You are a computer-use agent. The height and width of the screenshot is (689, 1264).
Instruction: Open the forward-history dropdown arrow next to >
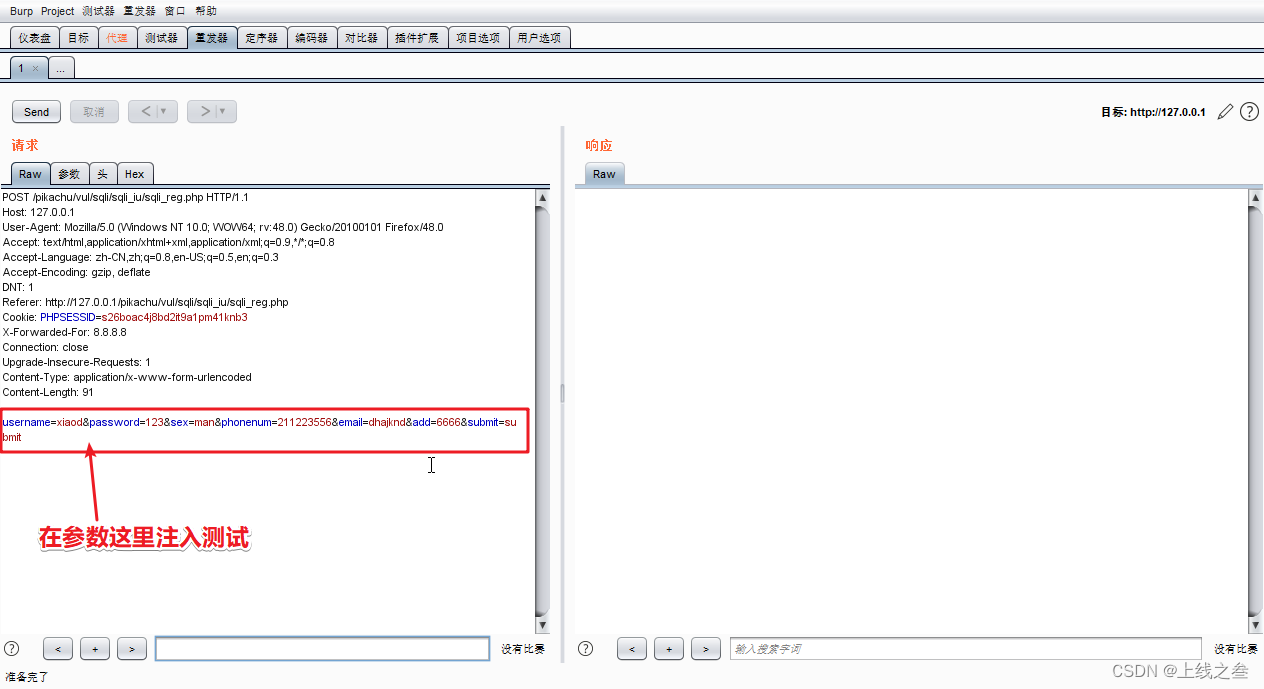222,111
